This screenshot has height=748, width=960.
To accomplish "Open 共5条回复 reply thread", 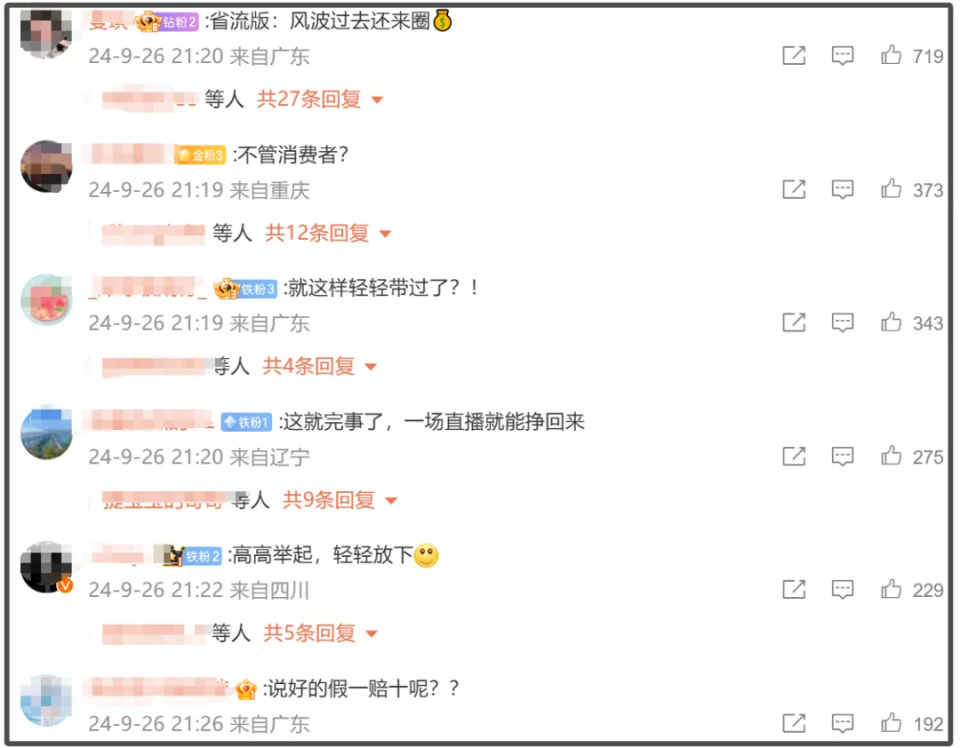I will click(x=320, y=633).
